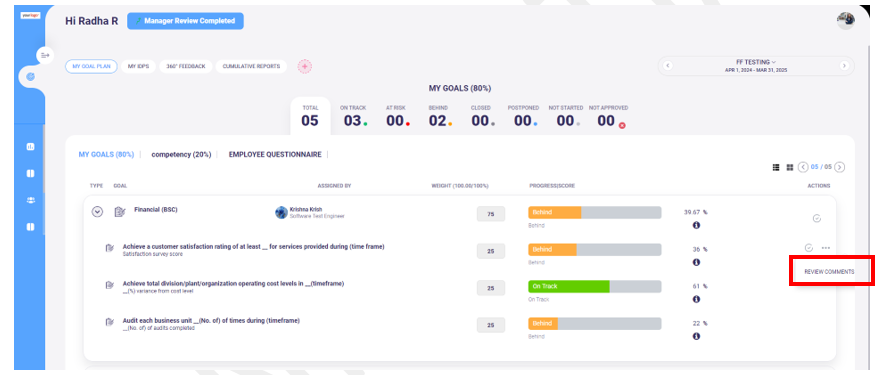The image size is (880, 375).
Task: Click info icon under 22 % score
Action: point(696,336)
